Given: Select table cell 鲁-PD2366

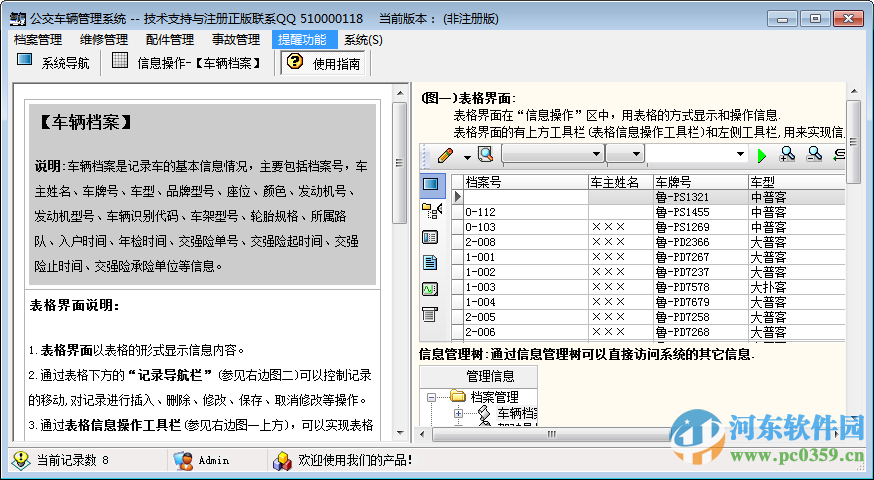Looking at the screenshot, I should tap(701, 242).
